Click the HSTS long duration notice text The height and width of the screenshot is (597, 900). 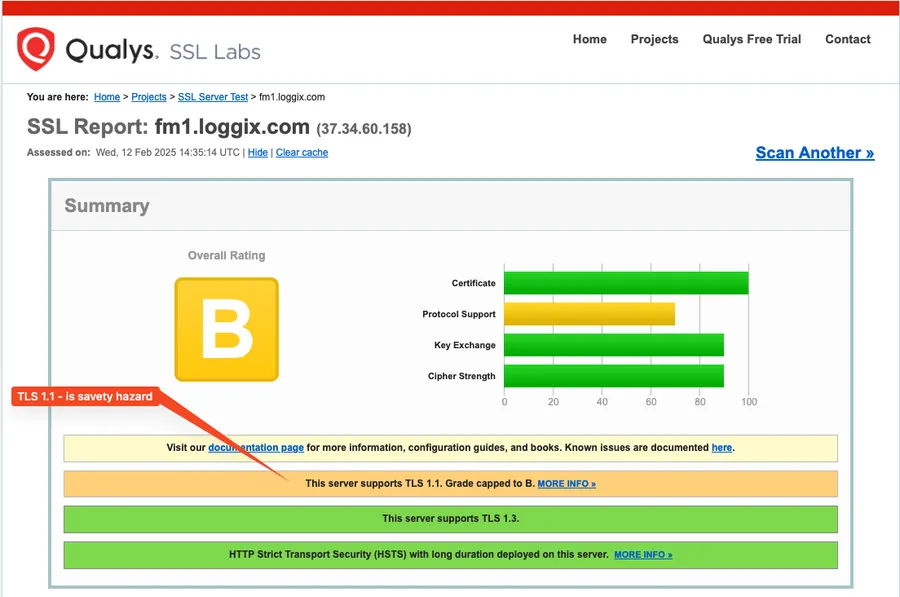point(418,555)
